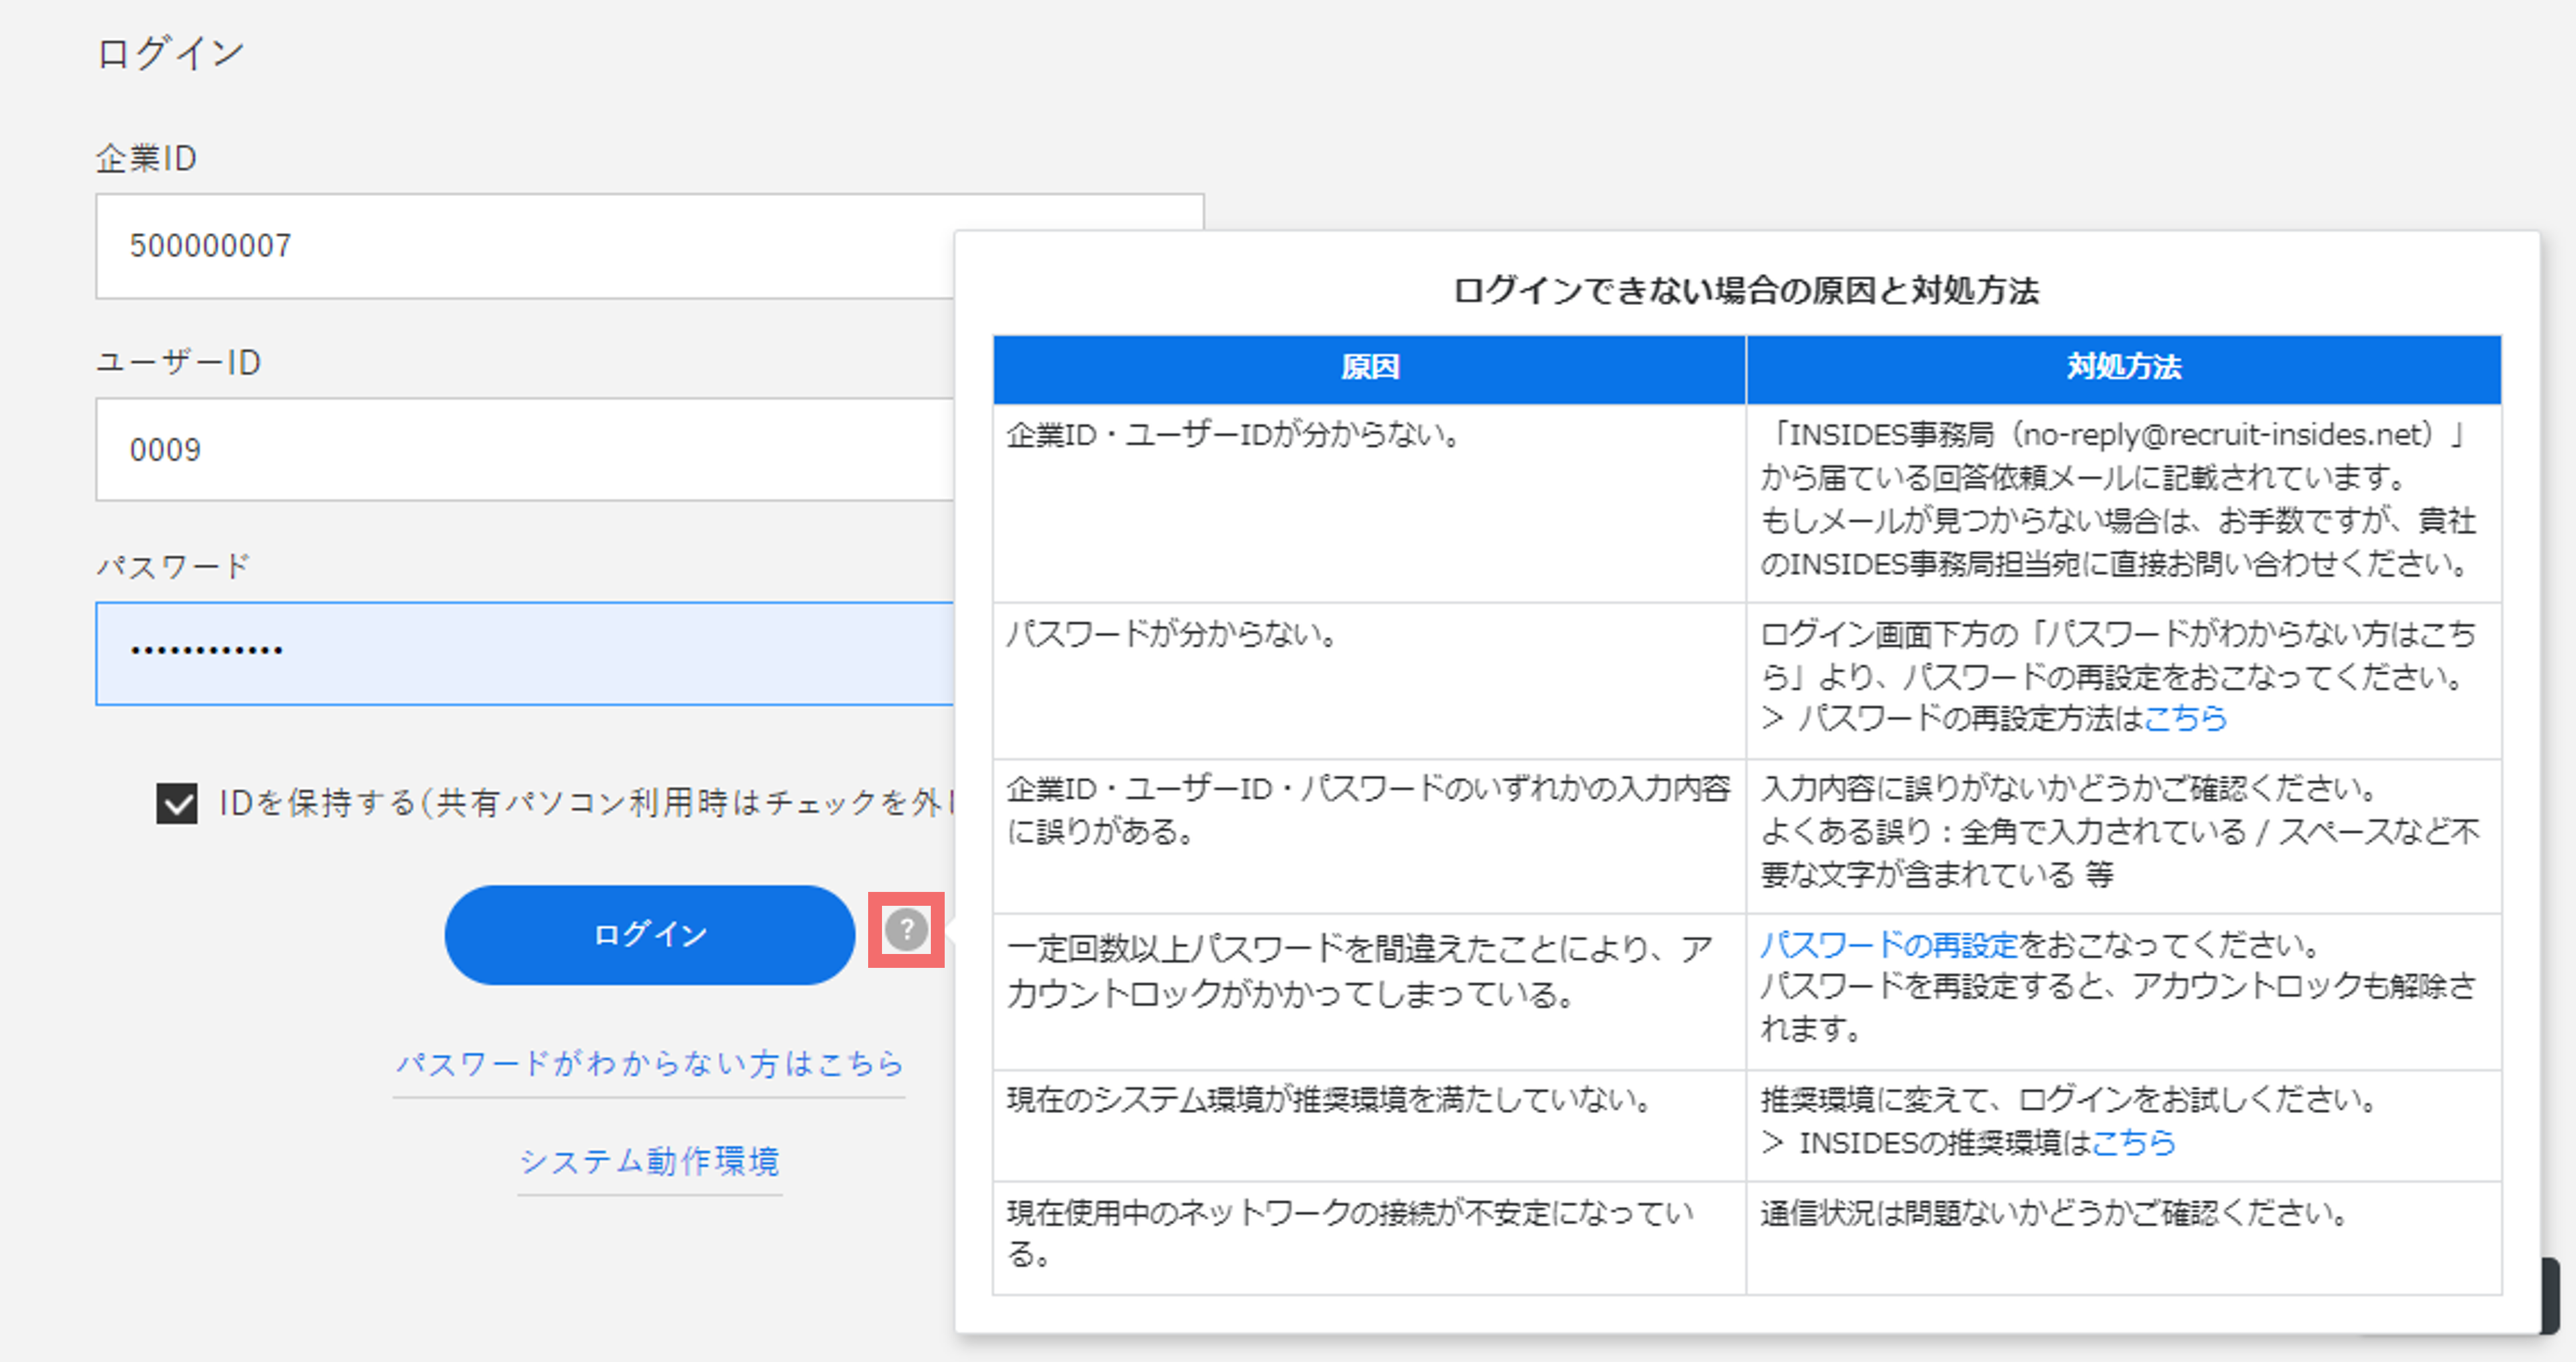
Task: Open こちら link for パスワードの再設定方法
Action: coord(2185,718)
